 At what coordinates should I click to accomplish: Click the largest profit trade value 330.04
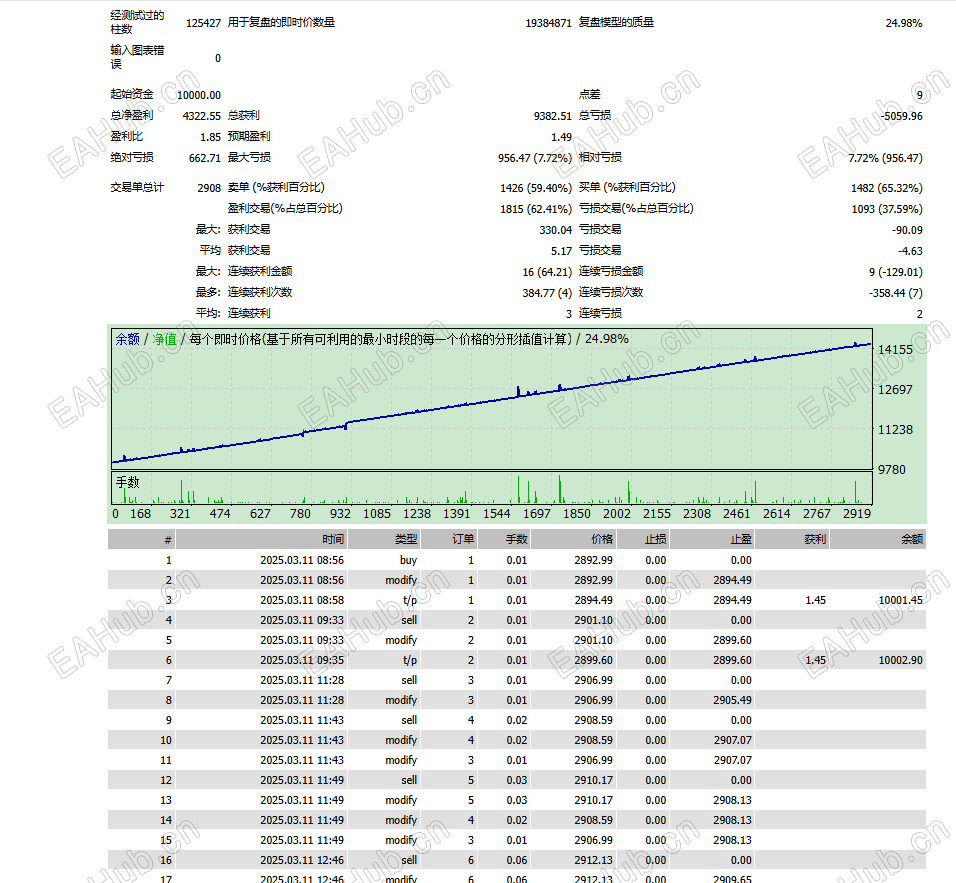555,230
